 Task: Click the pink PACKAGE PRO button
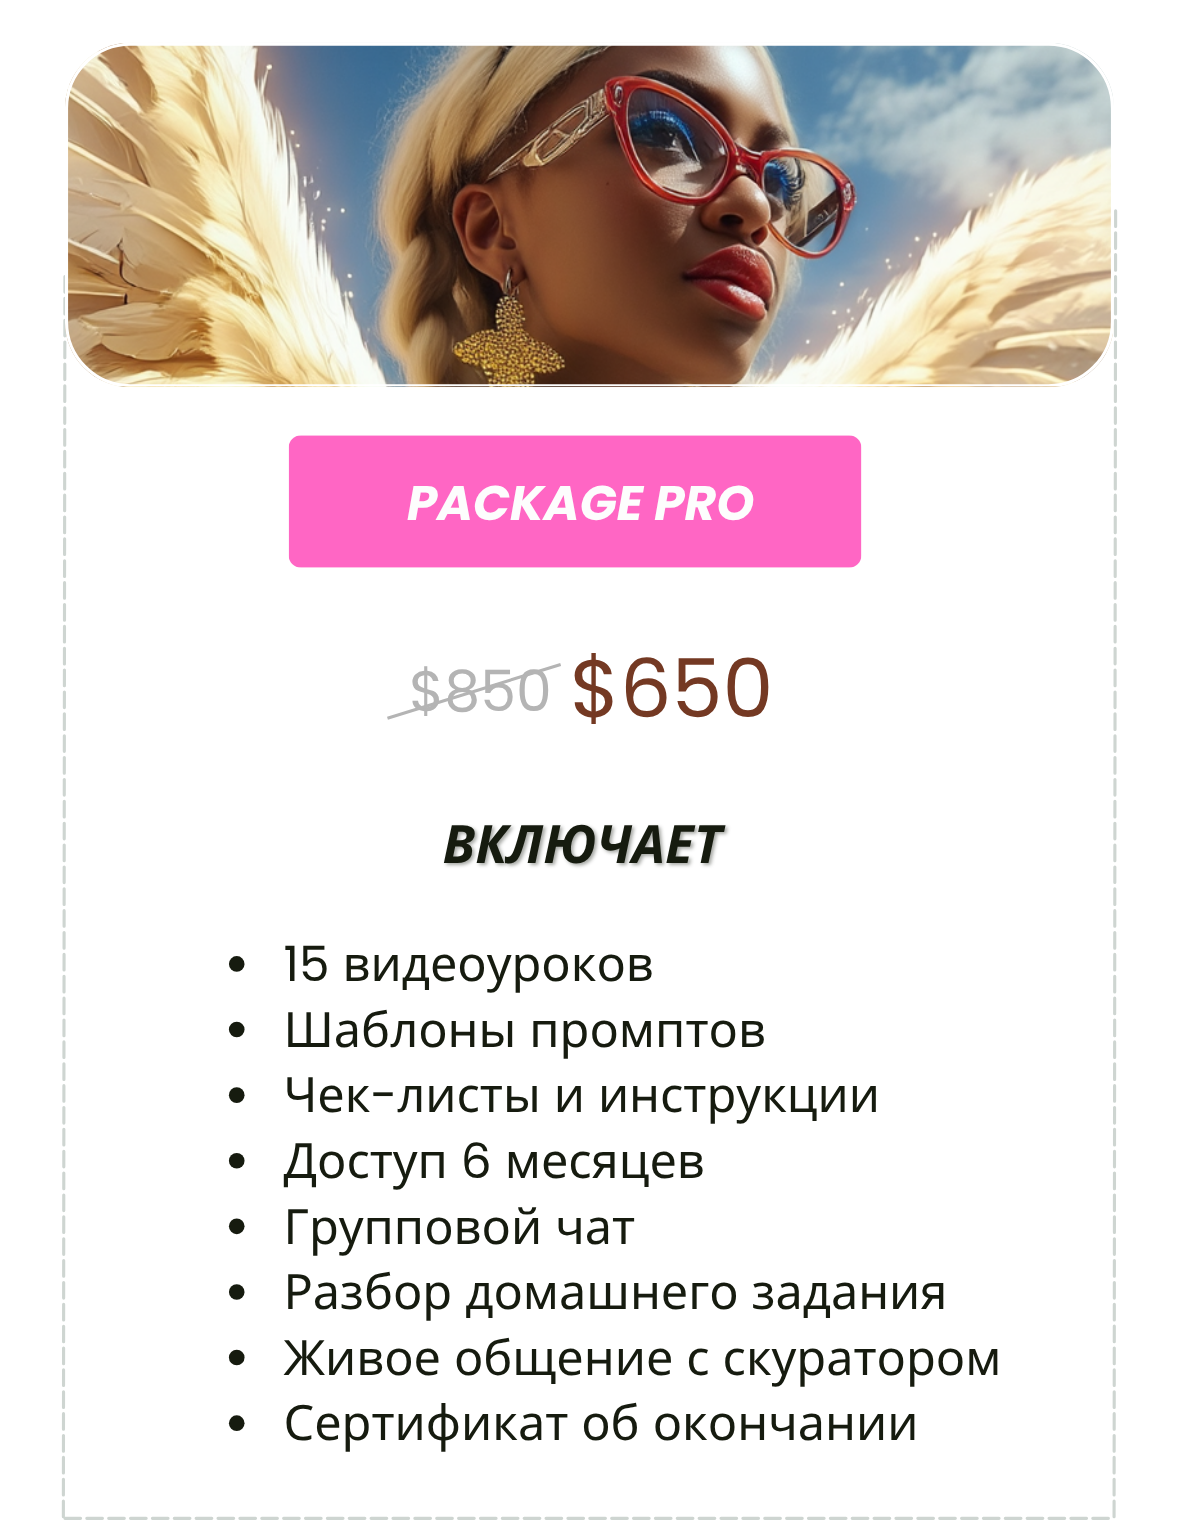click(x=575, y=501)
